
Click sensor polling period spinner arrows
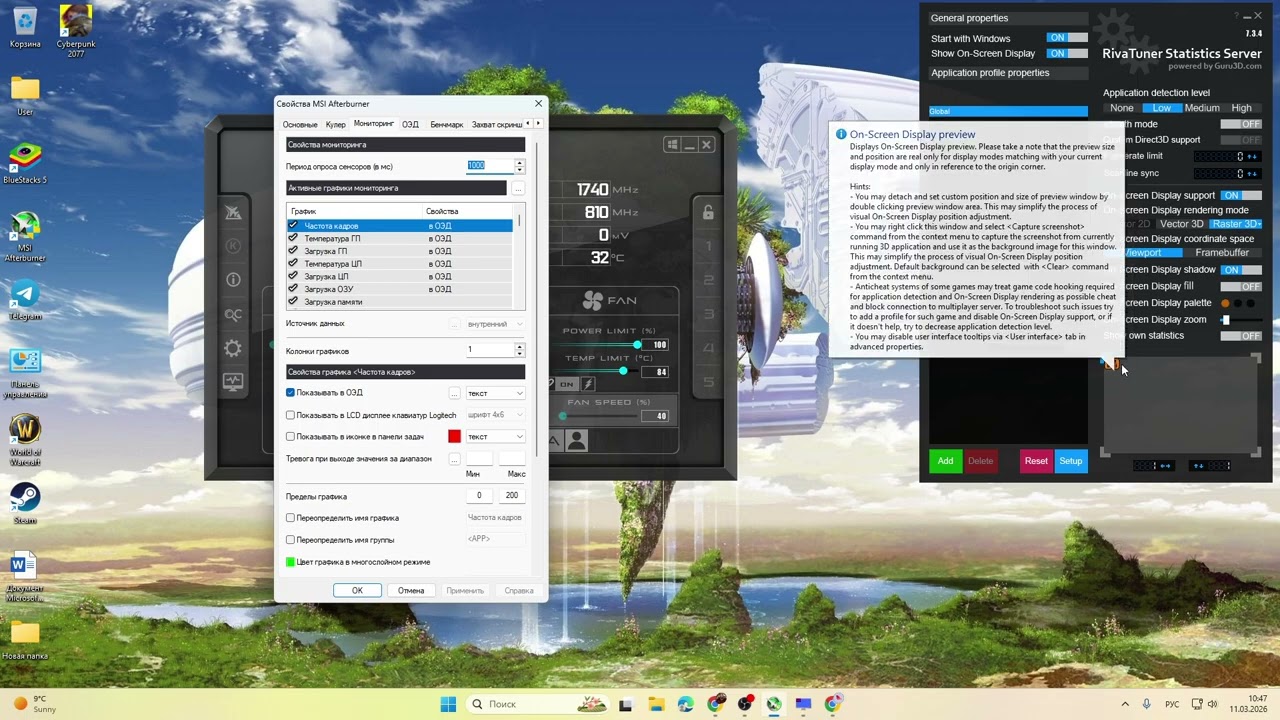click(519, 166)
